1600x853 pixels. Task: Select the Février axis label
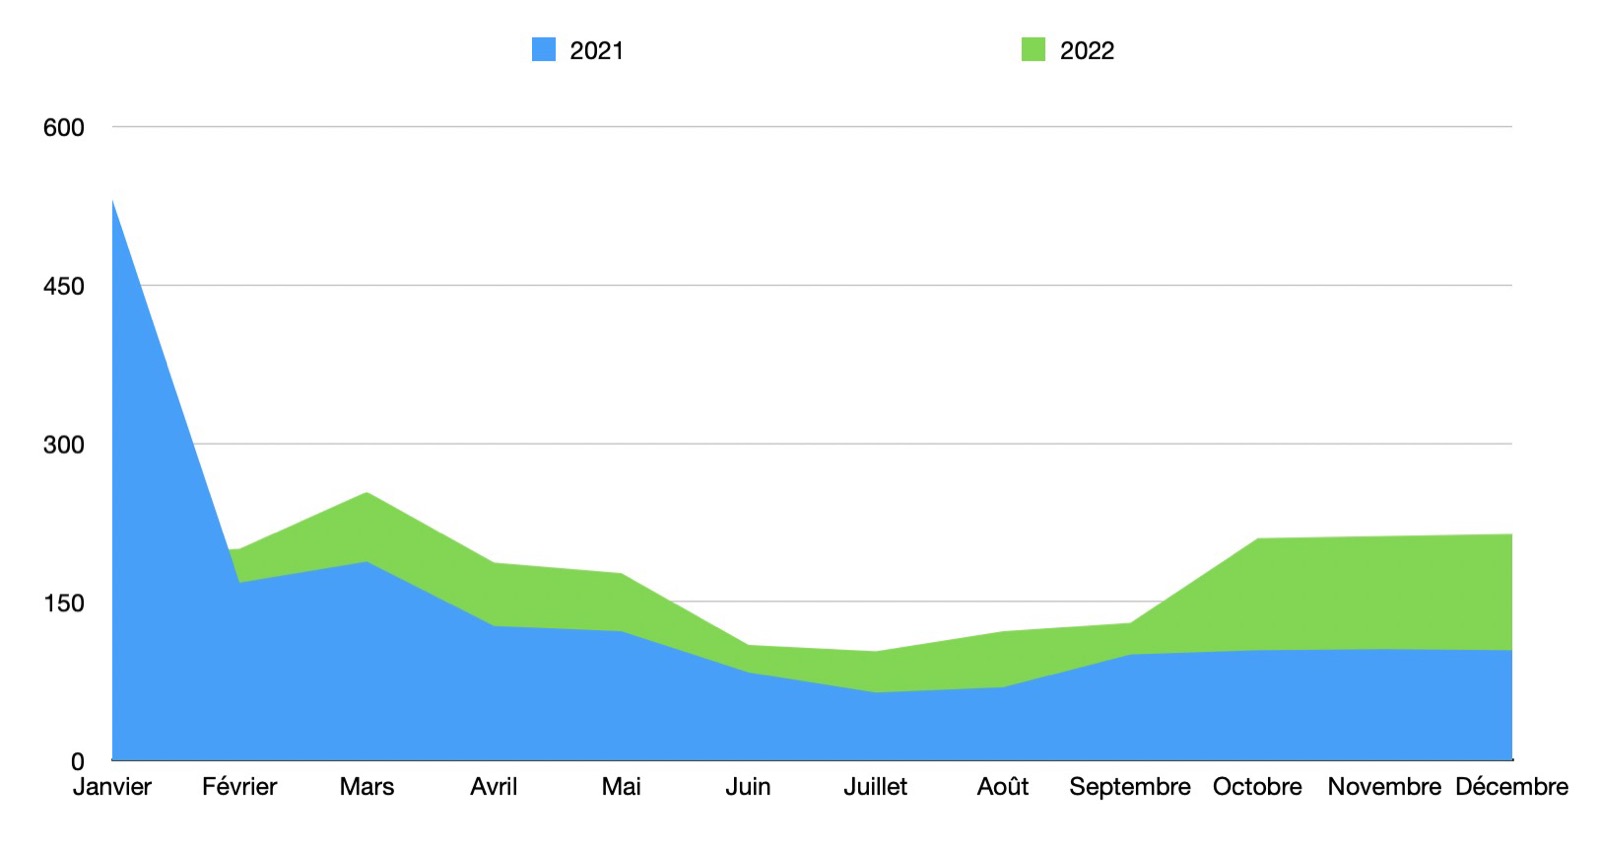click(239, 787)
